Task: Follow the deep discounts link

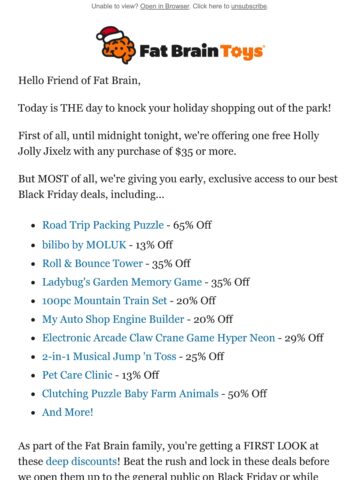Action: [x=81, y=461]
